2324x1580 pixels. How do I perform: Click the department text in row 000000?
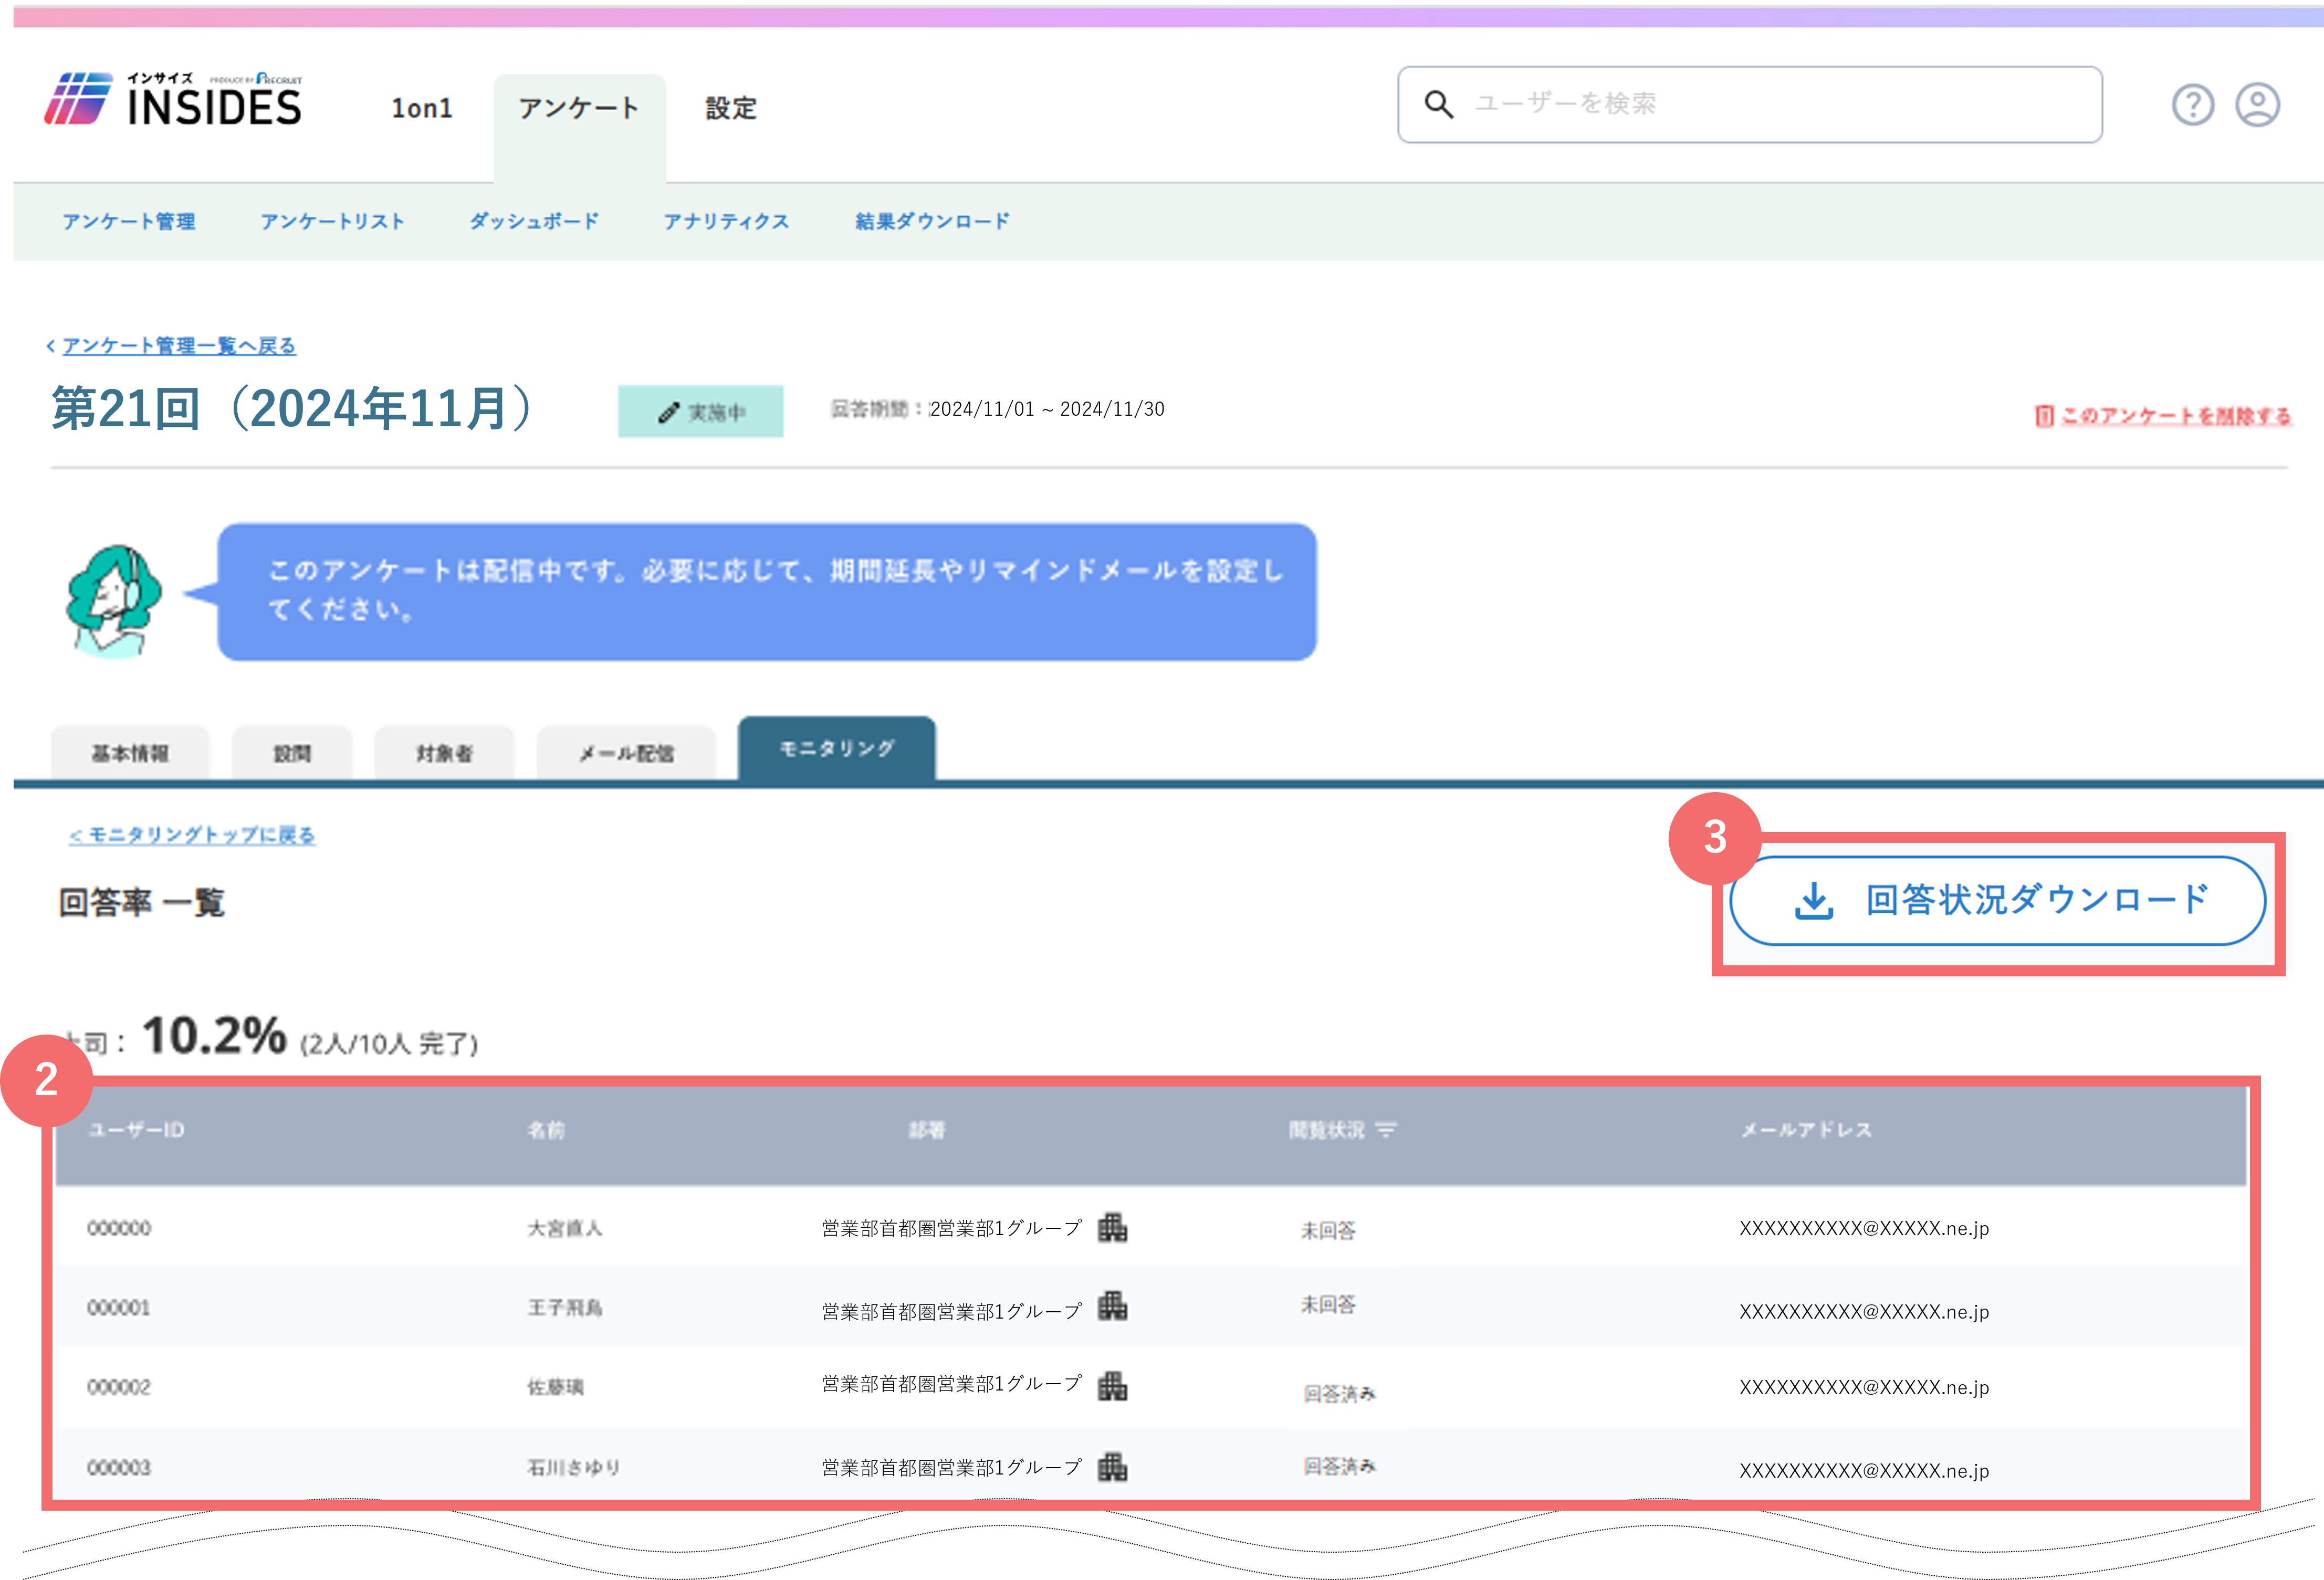[x=951, y=1228]
